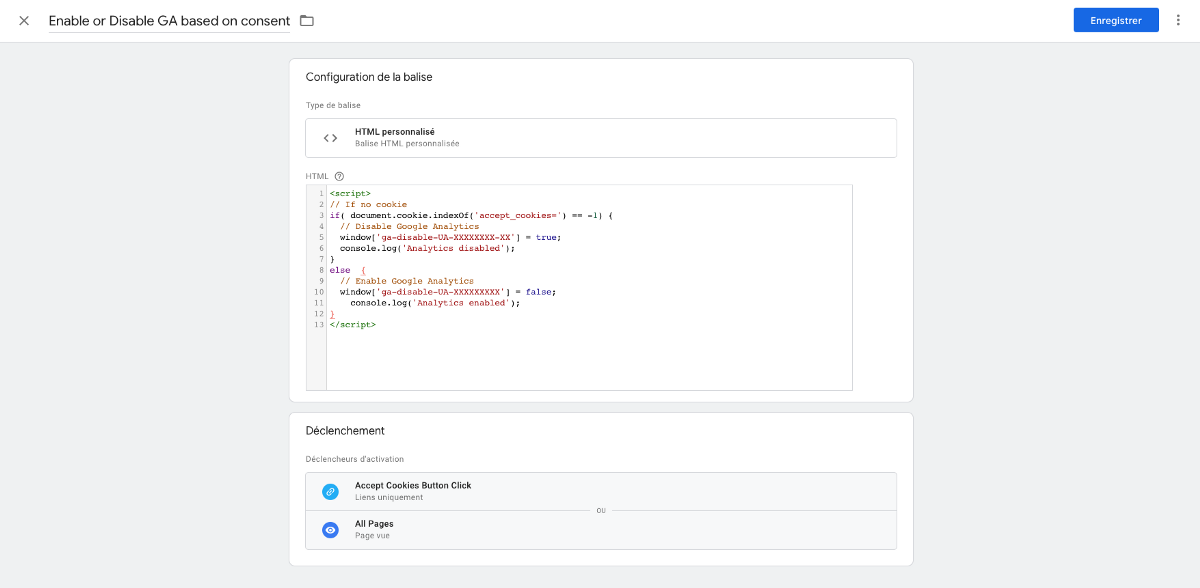Select the Accept Cookies Button Click trigger
Screen dimensions: 1200x588
(x=601, y=491)
